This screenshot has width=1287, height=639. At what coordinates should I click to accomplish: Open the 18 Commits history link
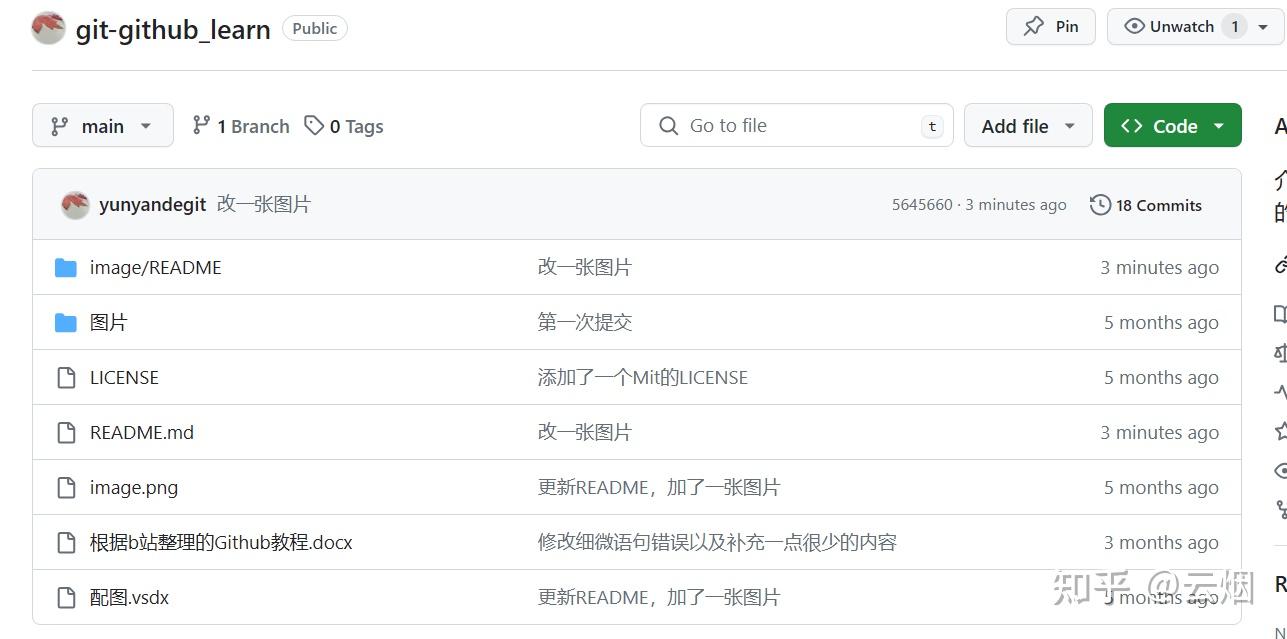1146,205
